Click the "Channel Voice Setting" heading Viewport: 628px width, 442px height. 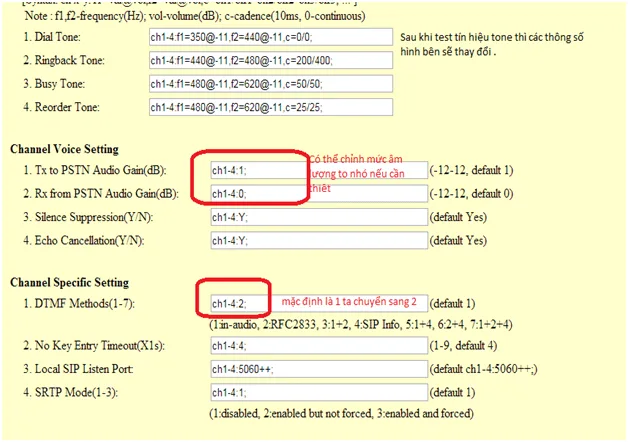click(x=64, y=149)
